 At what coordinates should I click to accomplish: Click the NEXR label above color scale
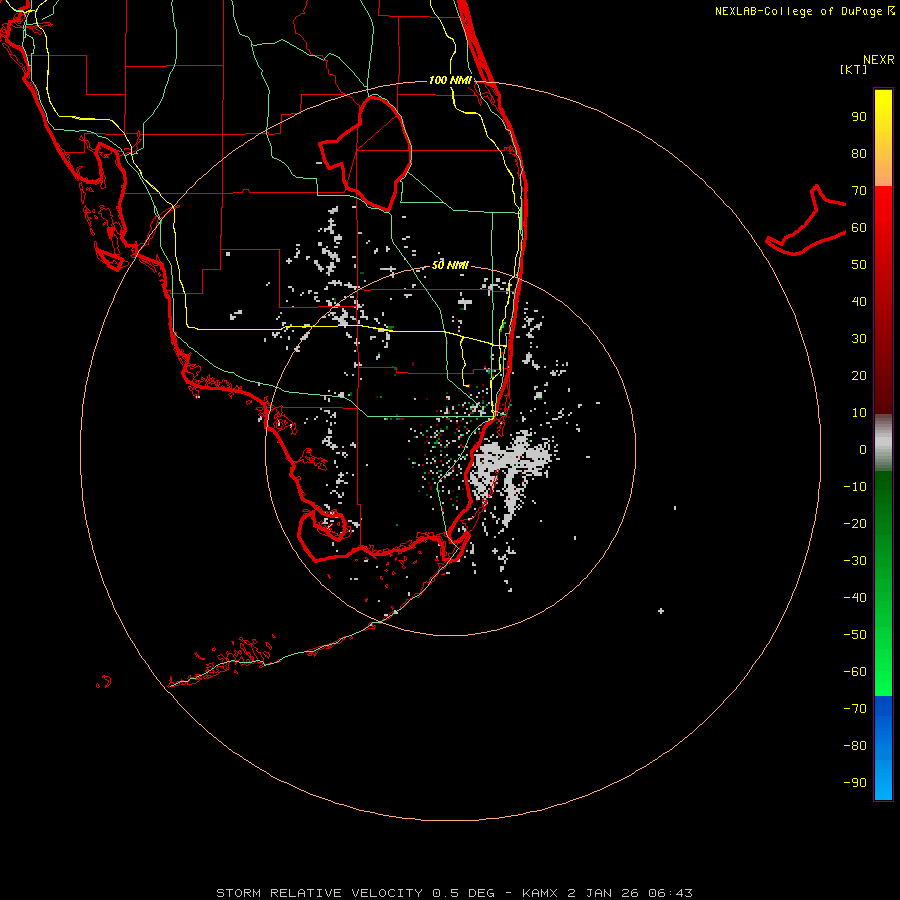click(878, 60)
